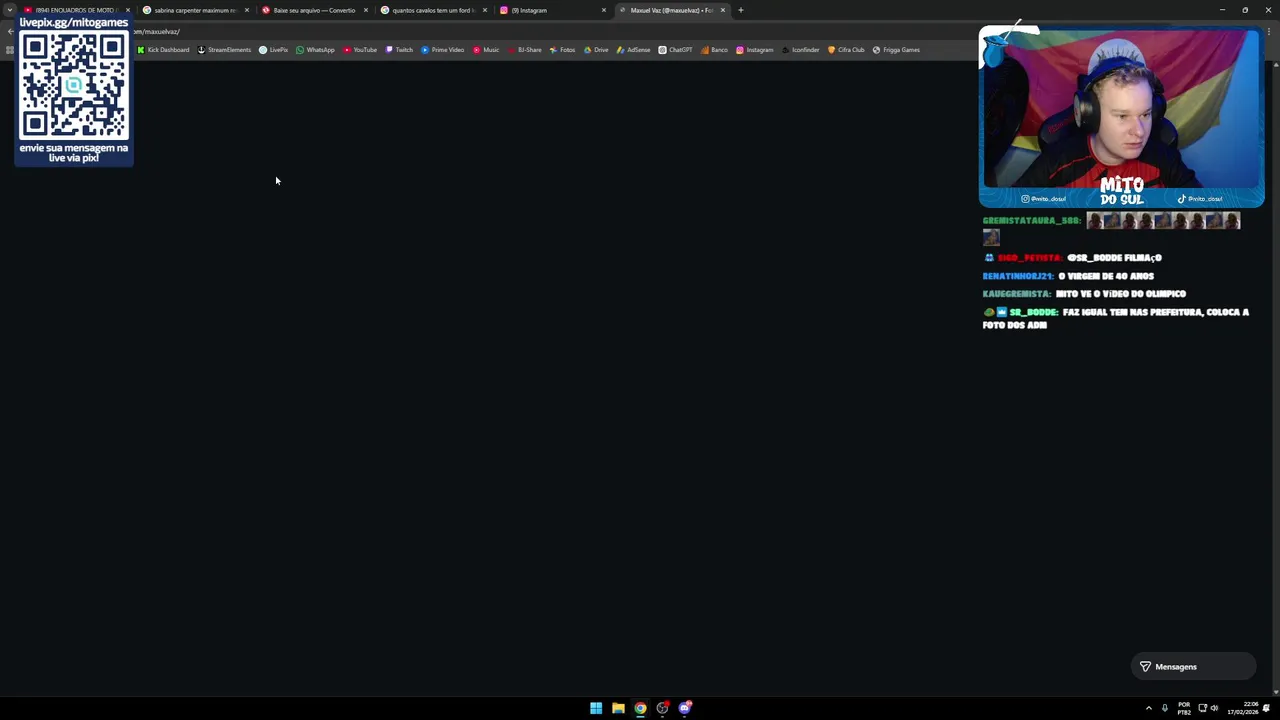This screenshot has height=720, width=1280.
Task: Open the Banco bookmark
Action: pyautogui.click(x=714, y=50)
